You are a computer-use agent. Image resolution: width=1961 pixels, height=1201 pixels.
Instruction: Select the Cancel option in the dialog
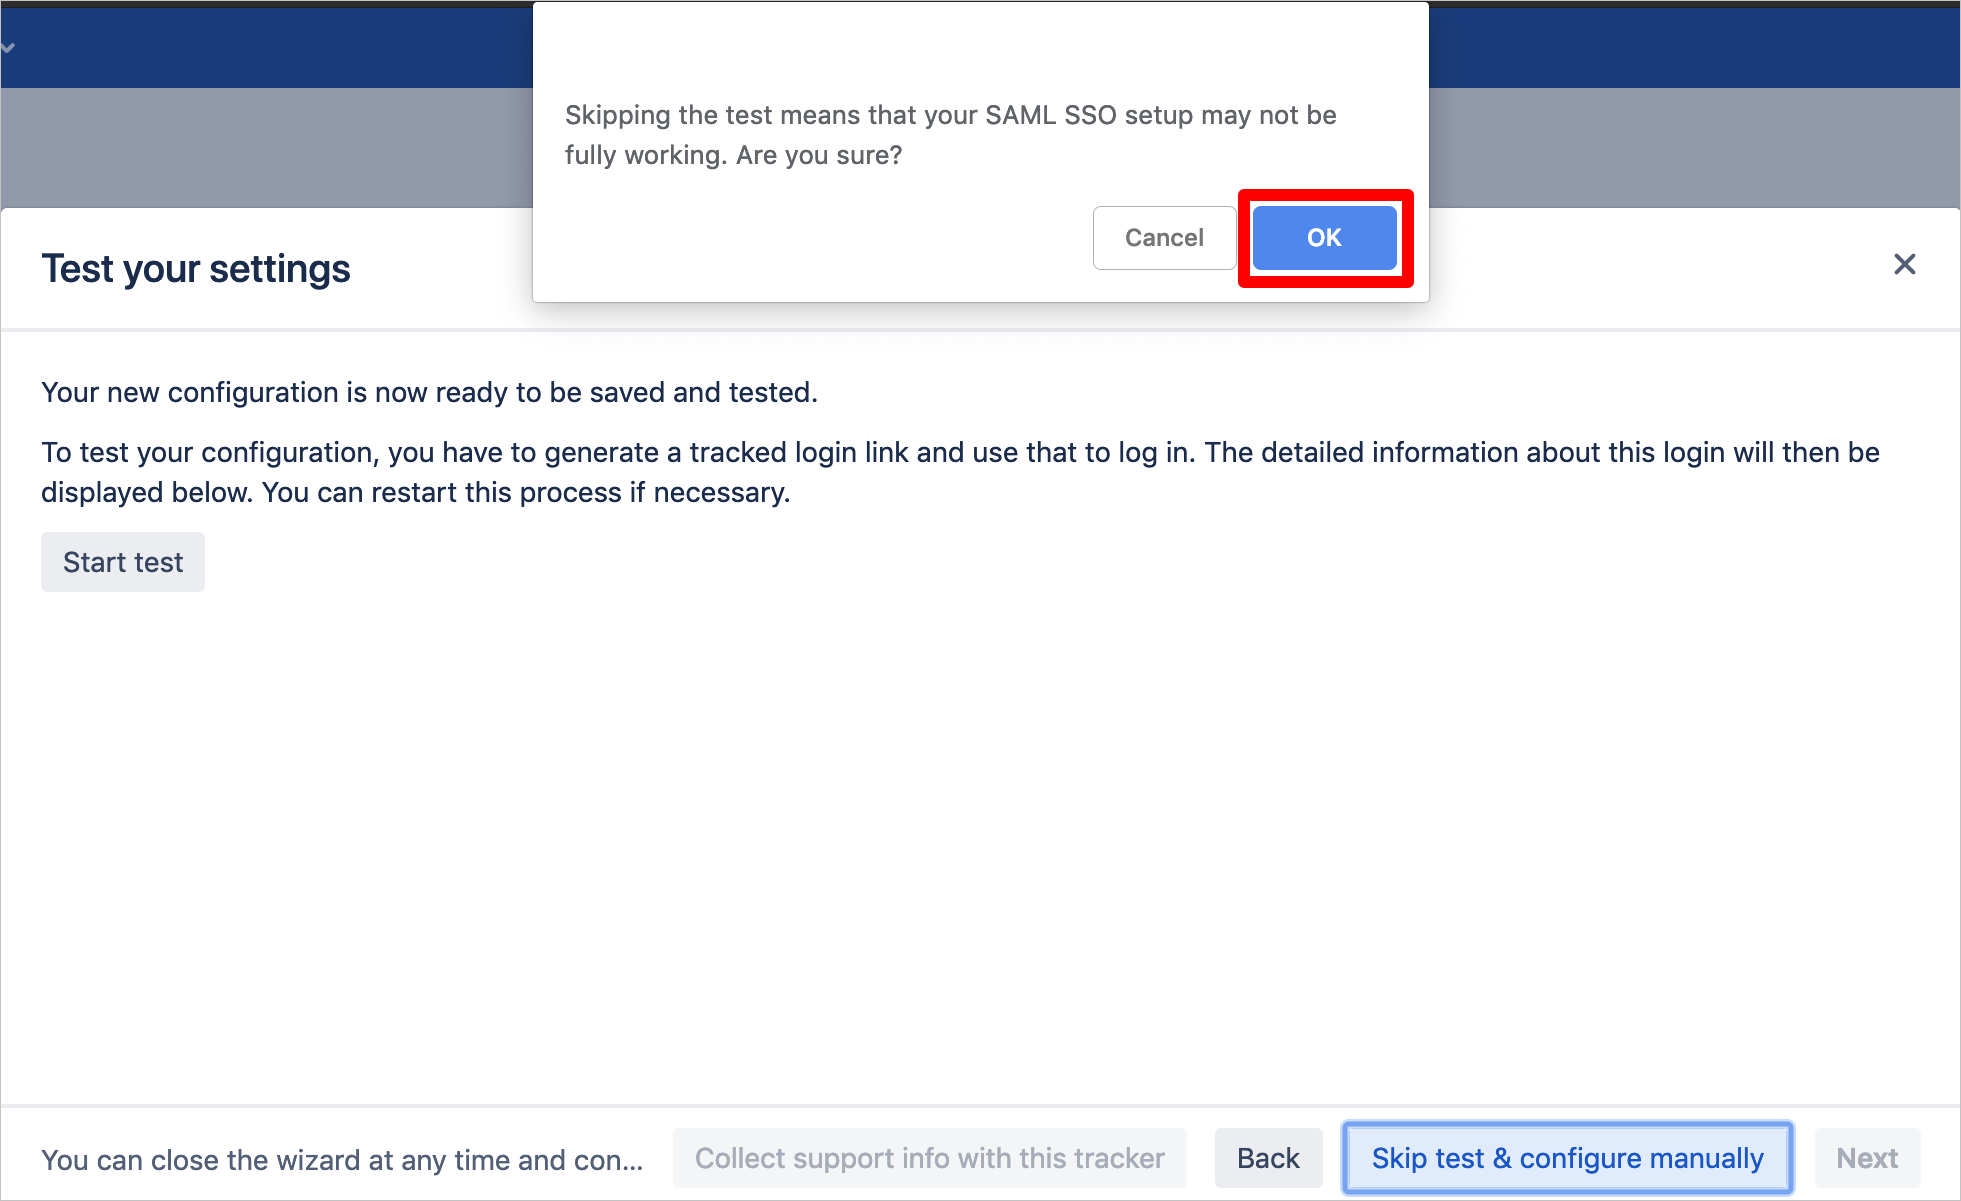1164,235
